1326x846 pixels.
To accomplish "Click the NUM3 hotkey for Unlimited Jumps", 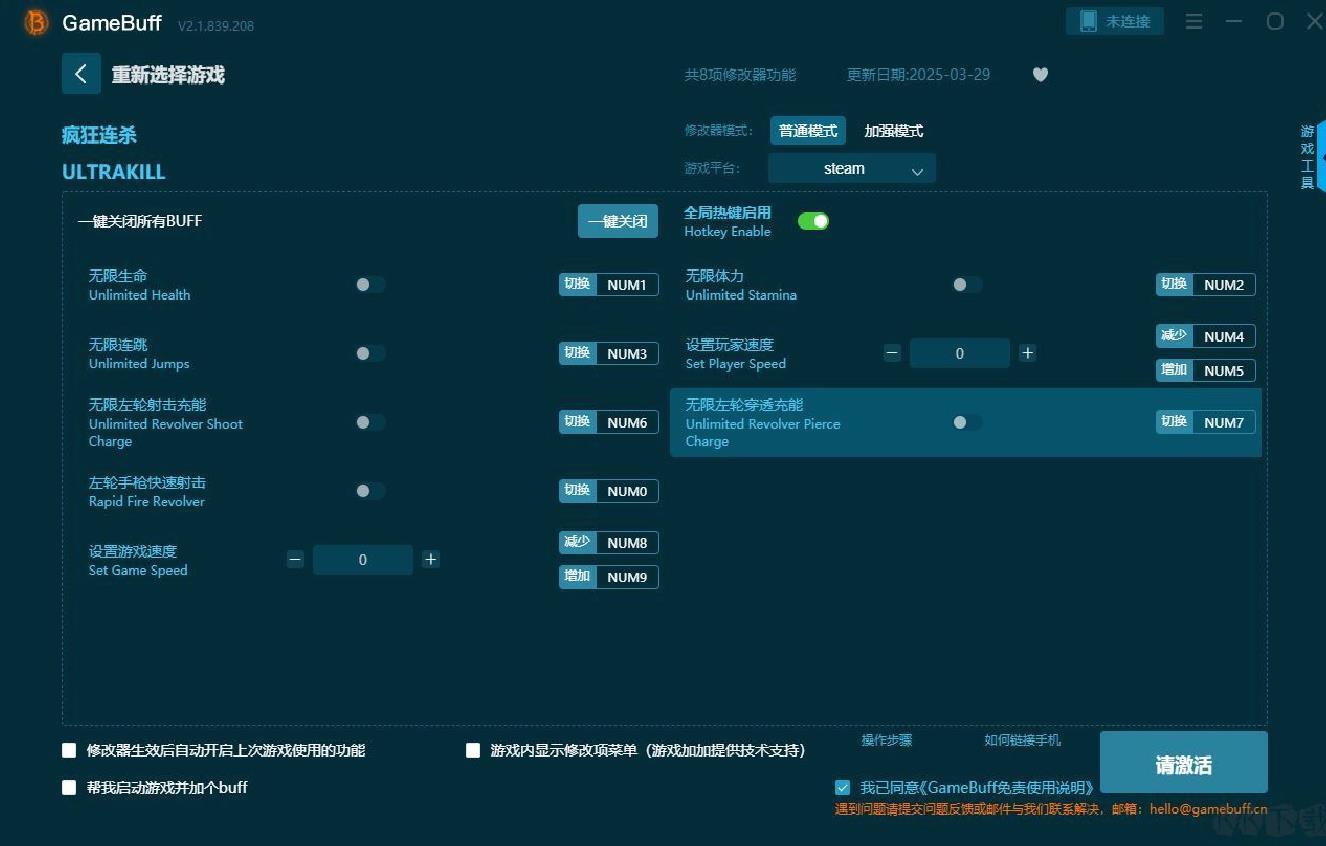I will click(627, 354).
